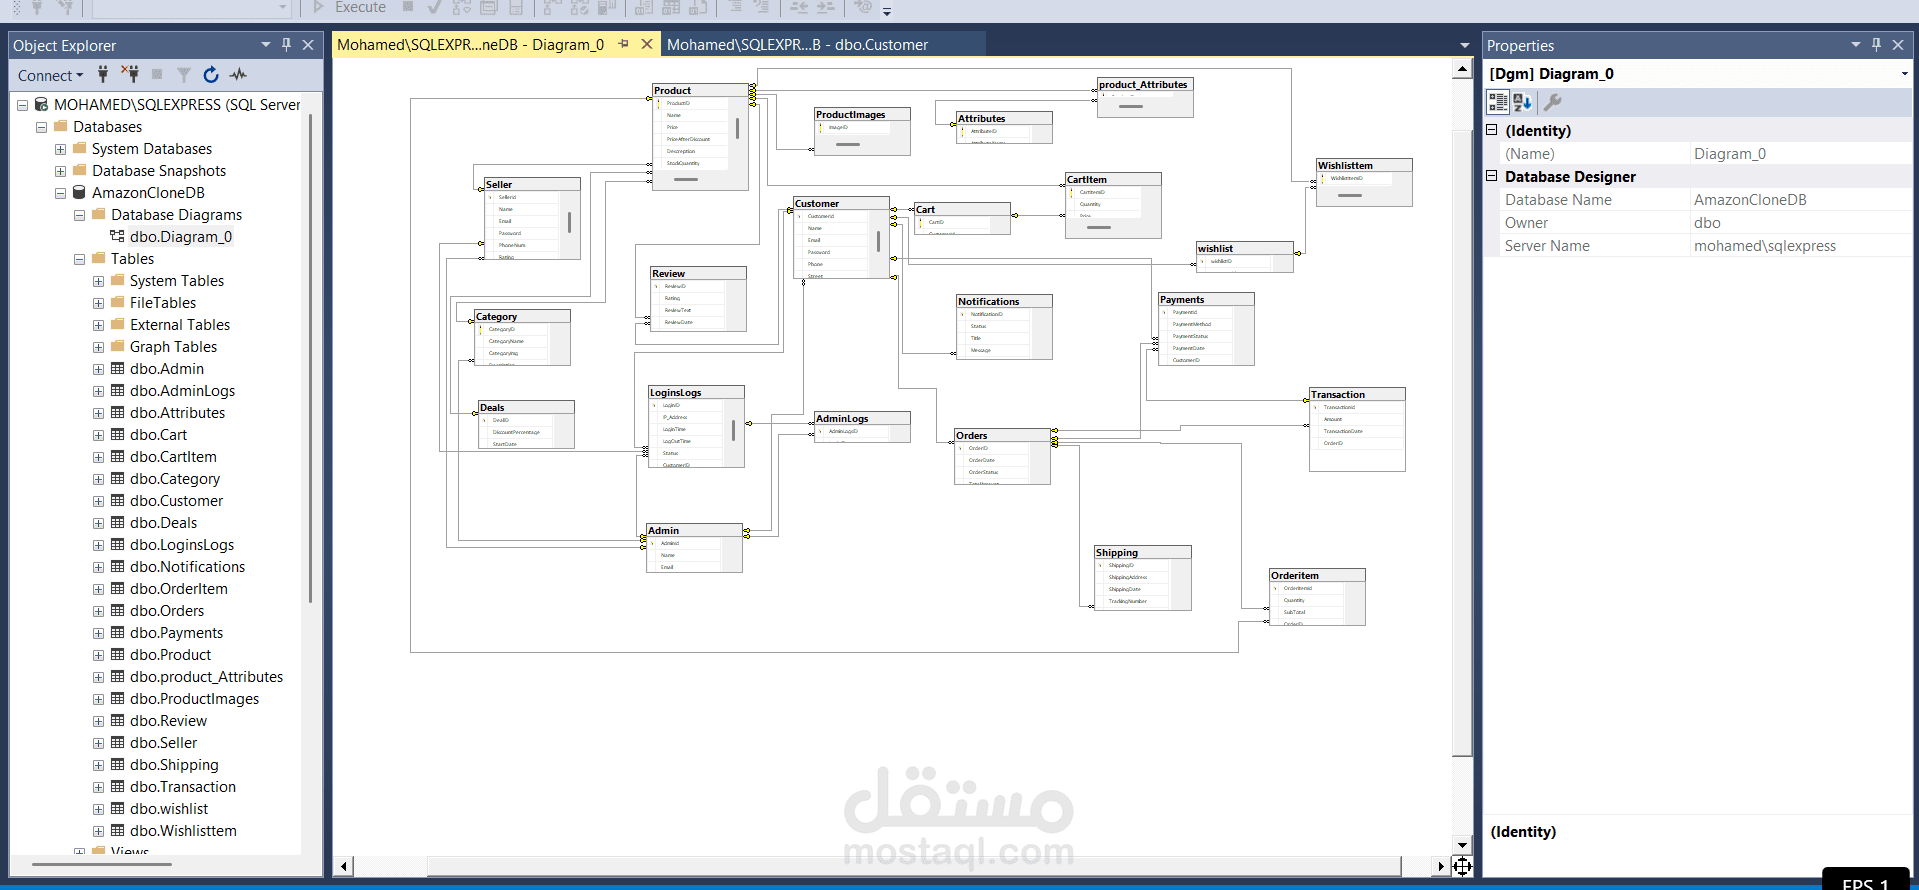1919x890 pixels.
Task: Click the Stop icon in Object Explorer toolbar
Action: point(157,74)
